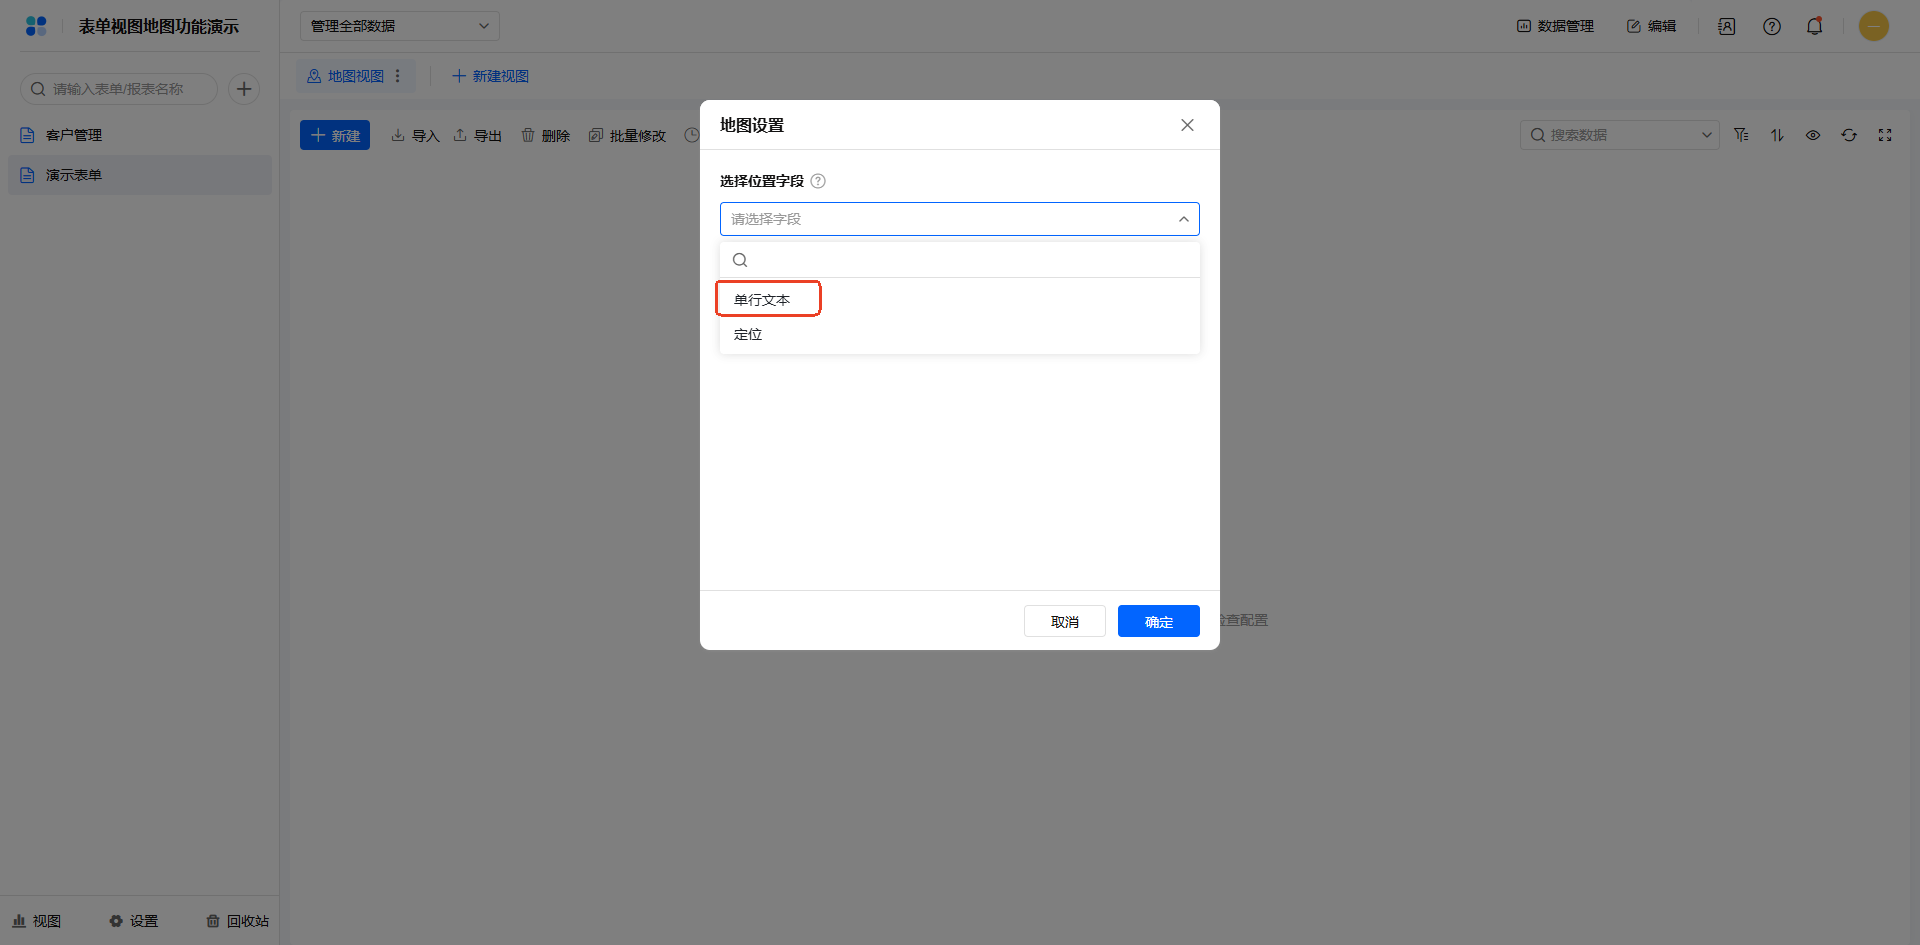The width and height of the screenshot is (1920, 945).
Task: Click the help icon next to 选择位置字段
Action: coord(818,181)
